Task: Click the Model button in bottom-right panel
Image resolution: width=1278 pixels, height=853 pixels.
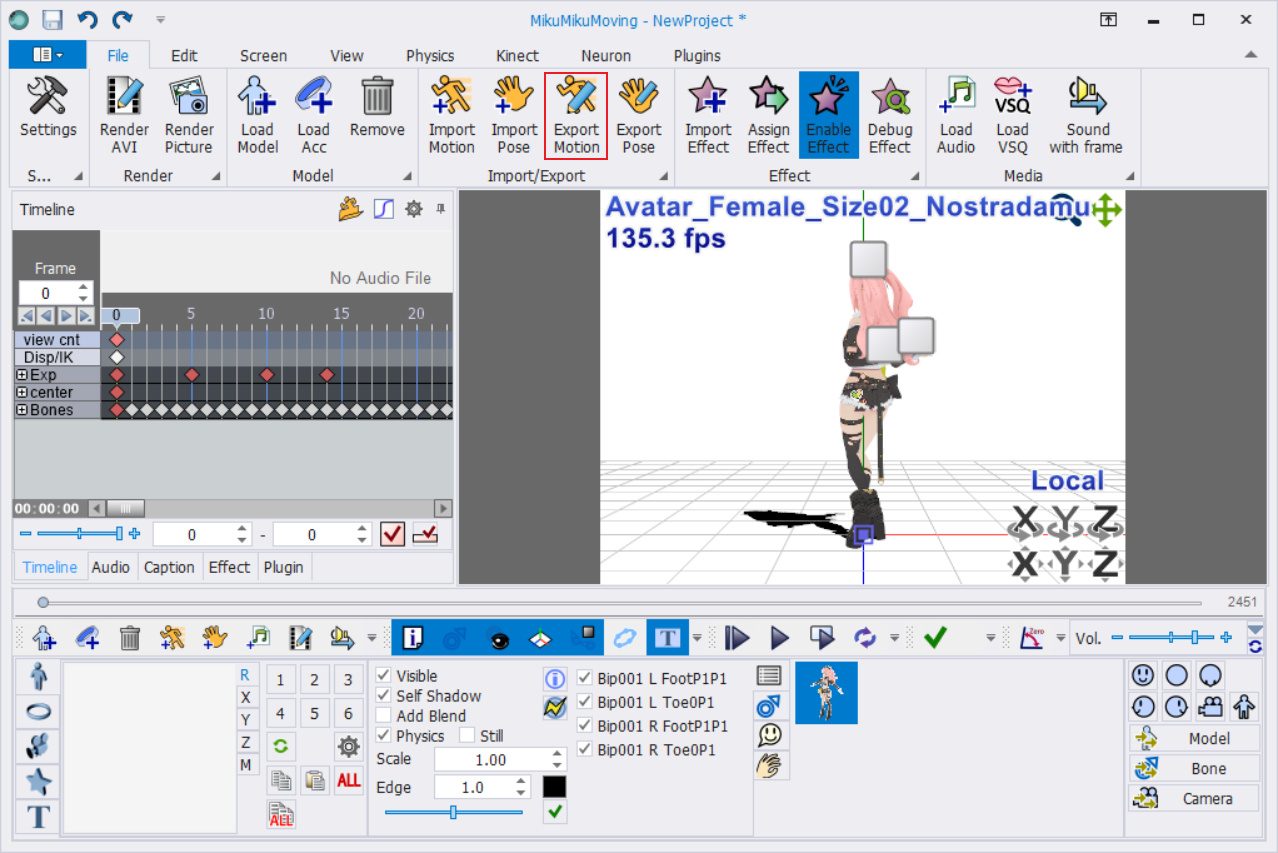Action: point(1194,739)
